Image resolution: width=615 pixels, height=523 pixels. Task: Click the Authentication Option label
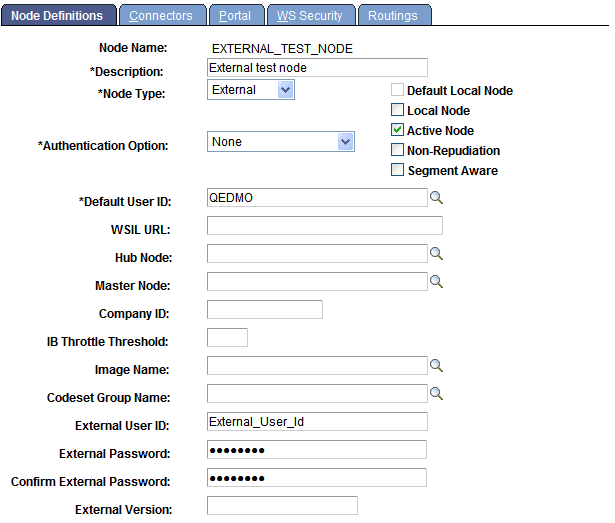pos(103,146)
